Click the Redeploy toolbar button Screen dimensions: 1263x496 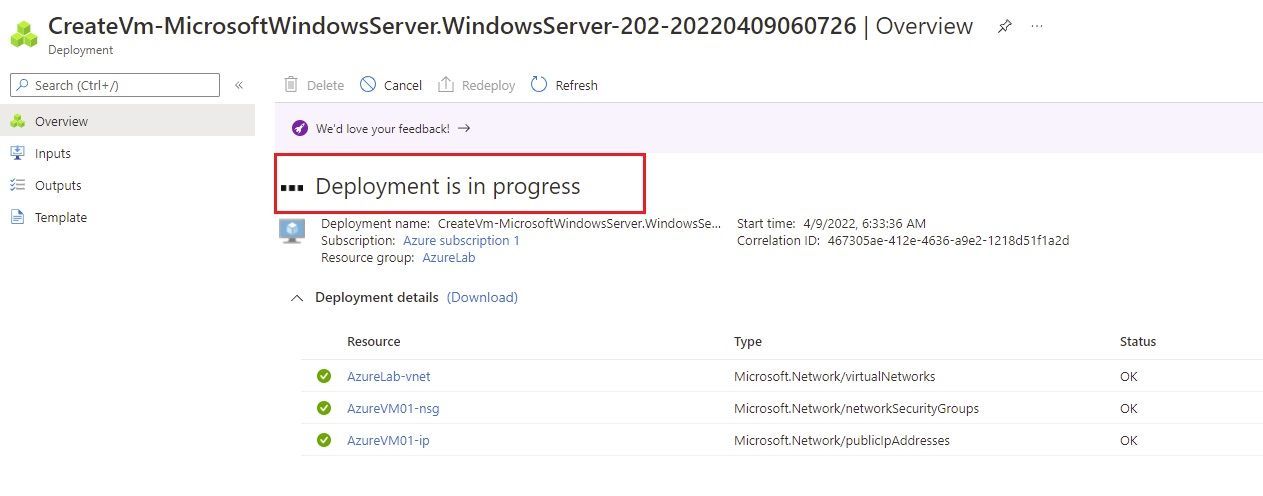pyautogui.click(x=477, y=85)
